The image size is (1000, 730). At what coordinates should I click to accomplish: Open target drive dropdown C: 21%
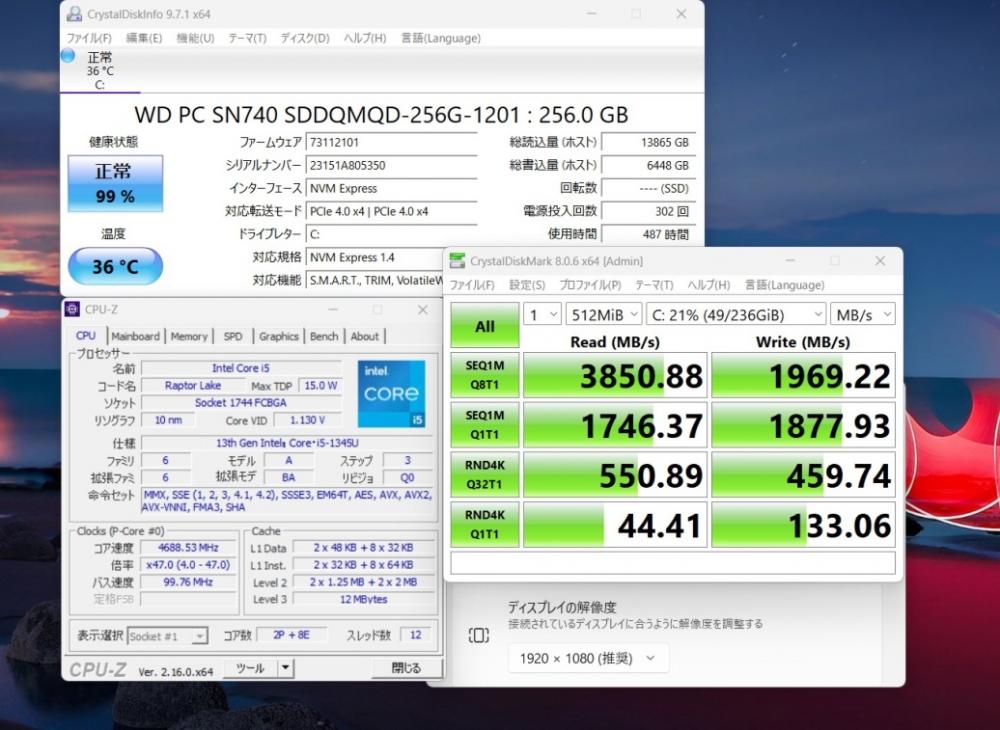click(736, 314)
